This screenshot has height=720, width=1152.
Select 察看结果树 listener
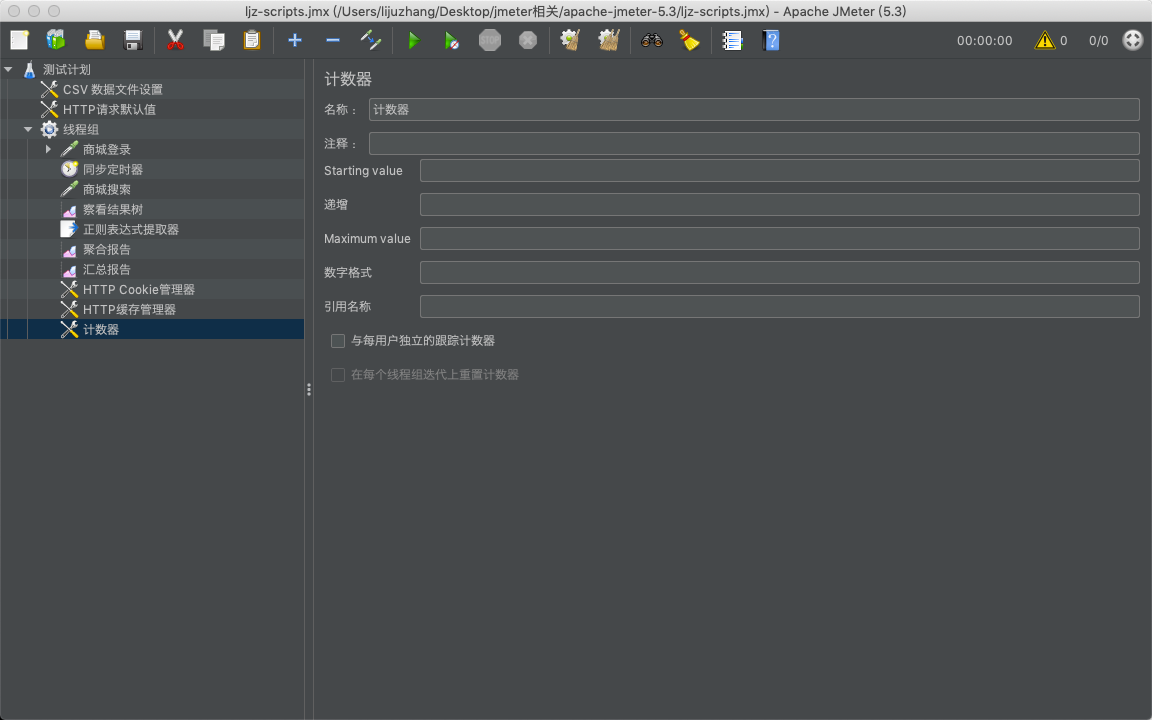point(112,209)
